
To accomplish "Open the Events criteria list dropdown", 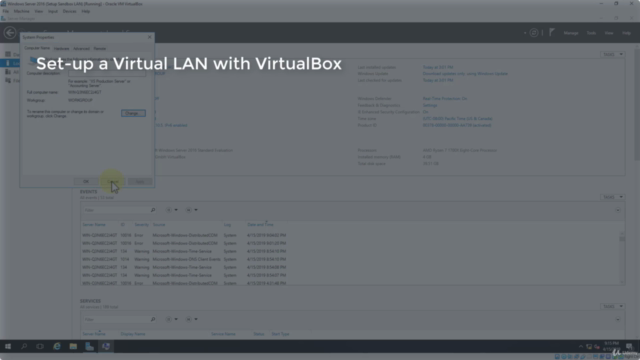I will 171,210.
